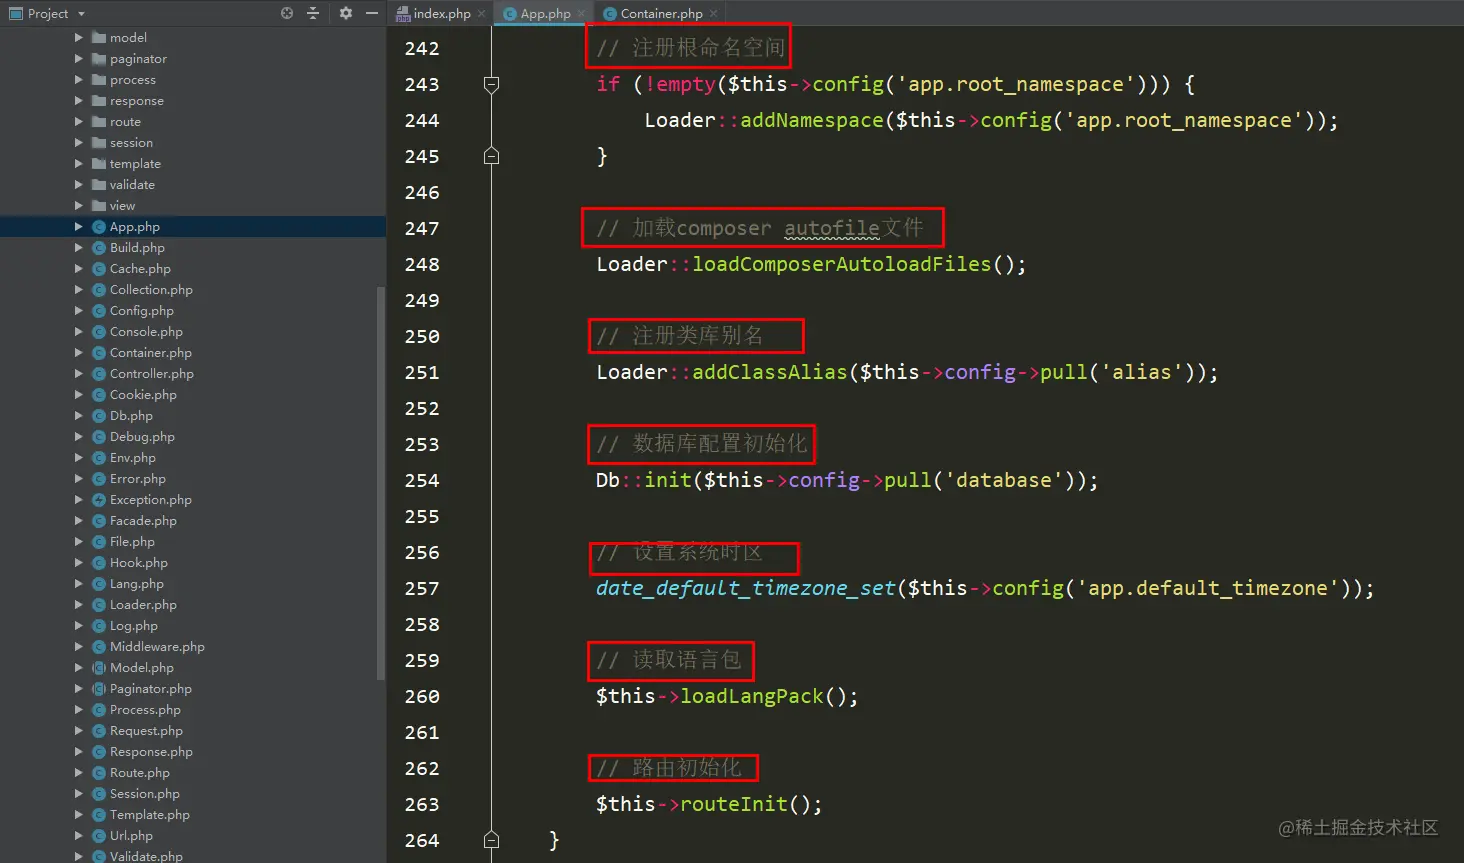
Task: Click the Build.php class icon
Action: pos(99,248)
